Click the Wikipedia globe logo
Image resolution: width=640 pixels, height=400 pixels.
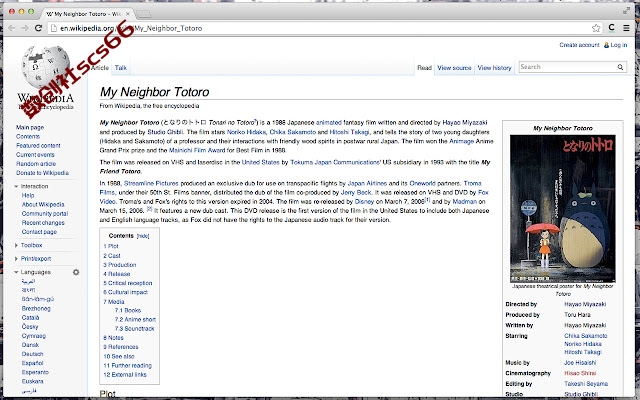pos(45,67)
